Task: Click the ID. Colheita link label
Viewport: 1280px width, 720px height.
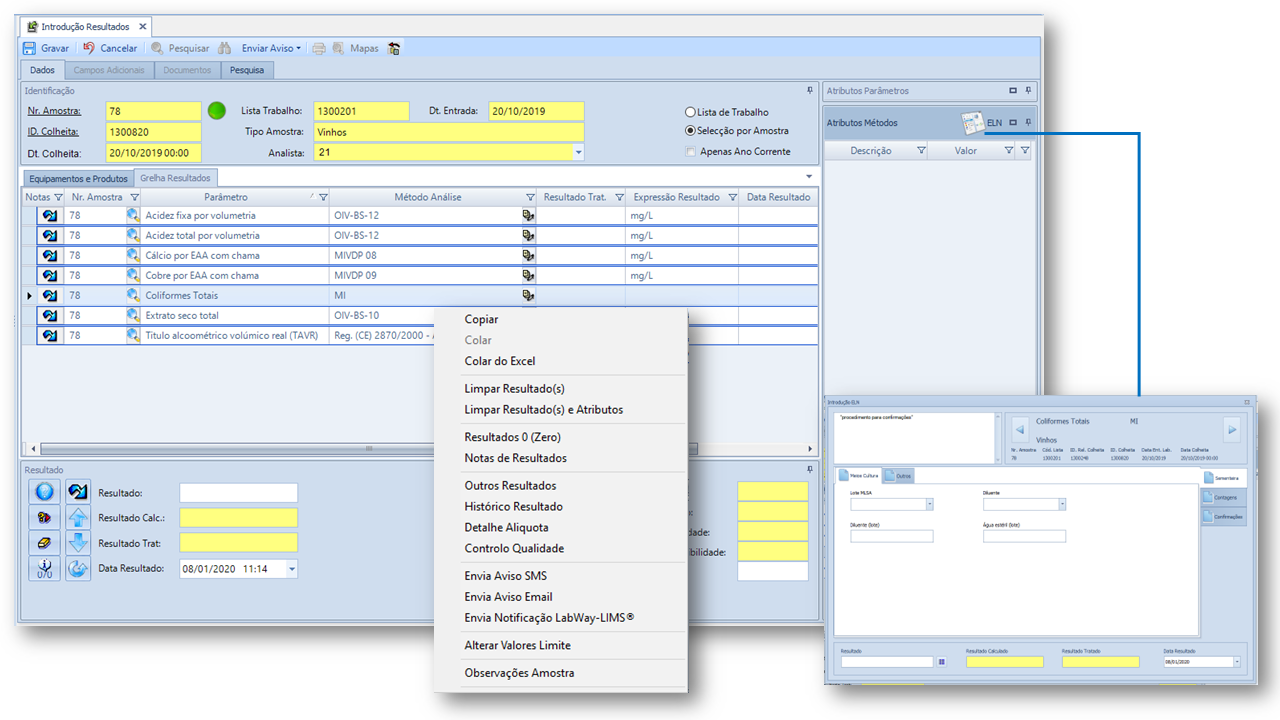Action: coord(53,131)
